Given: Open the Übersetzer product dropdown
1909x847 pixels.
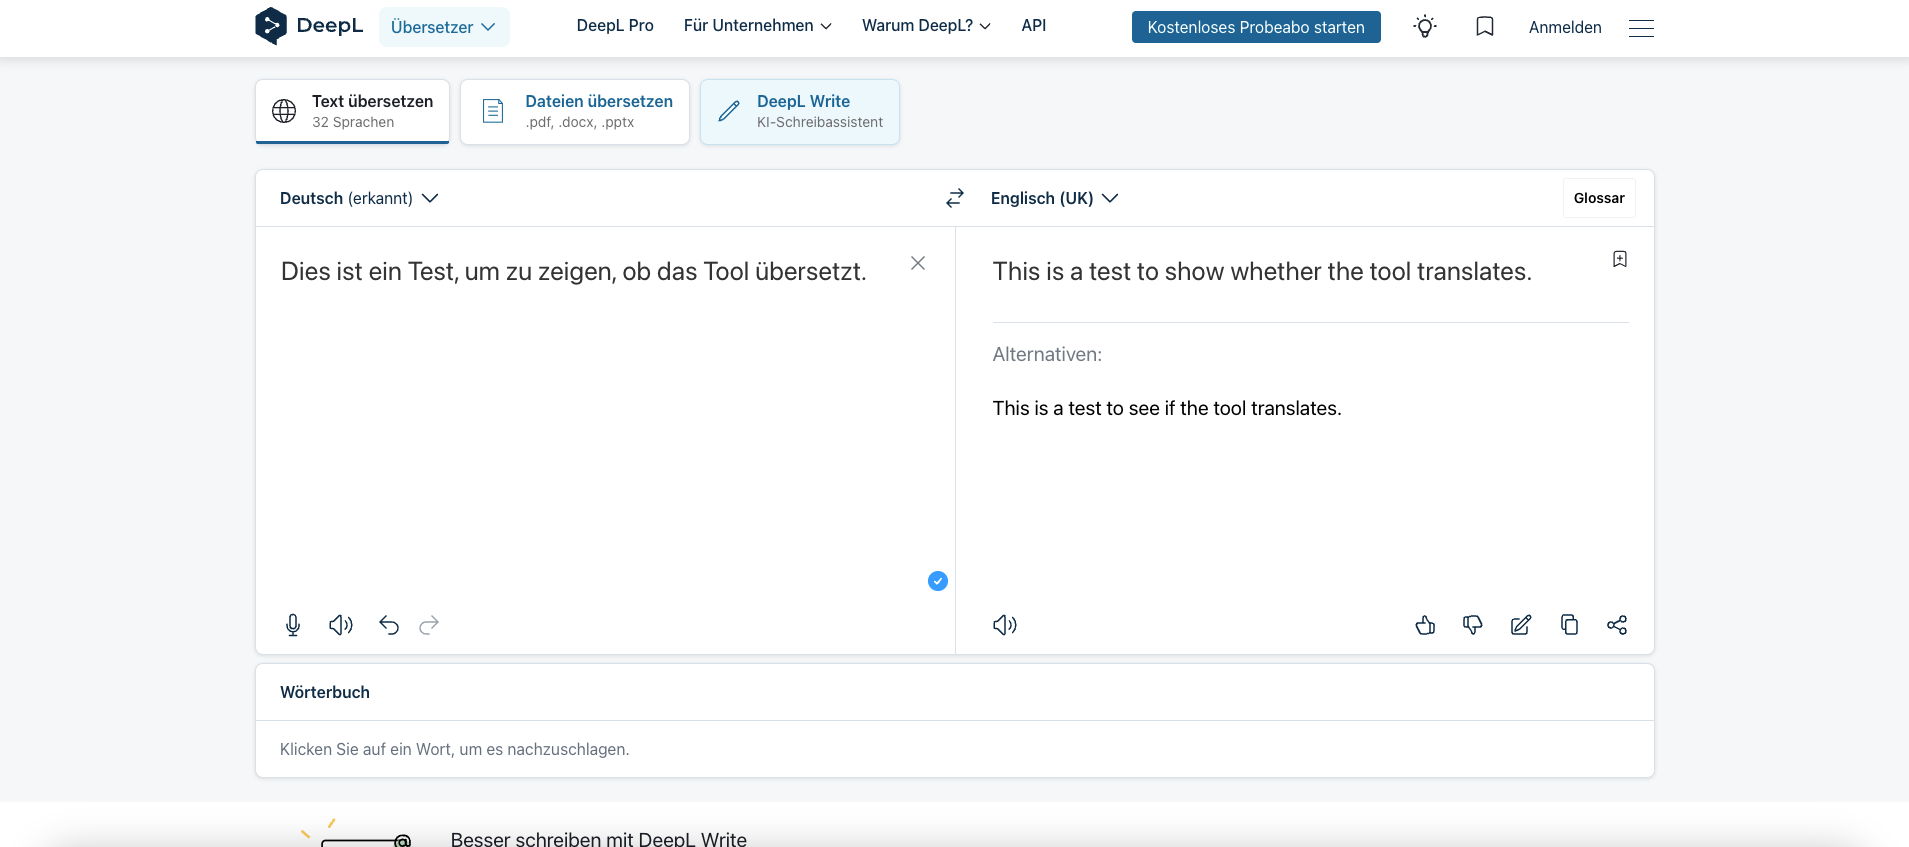Looking at the screenshot, I should click(444, 27).
